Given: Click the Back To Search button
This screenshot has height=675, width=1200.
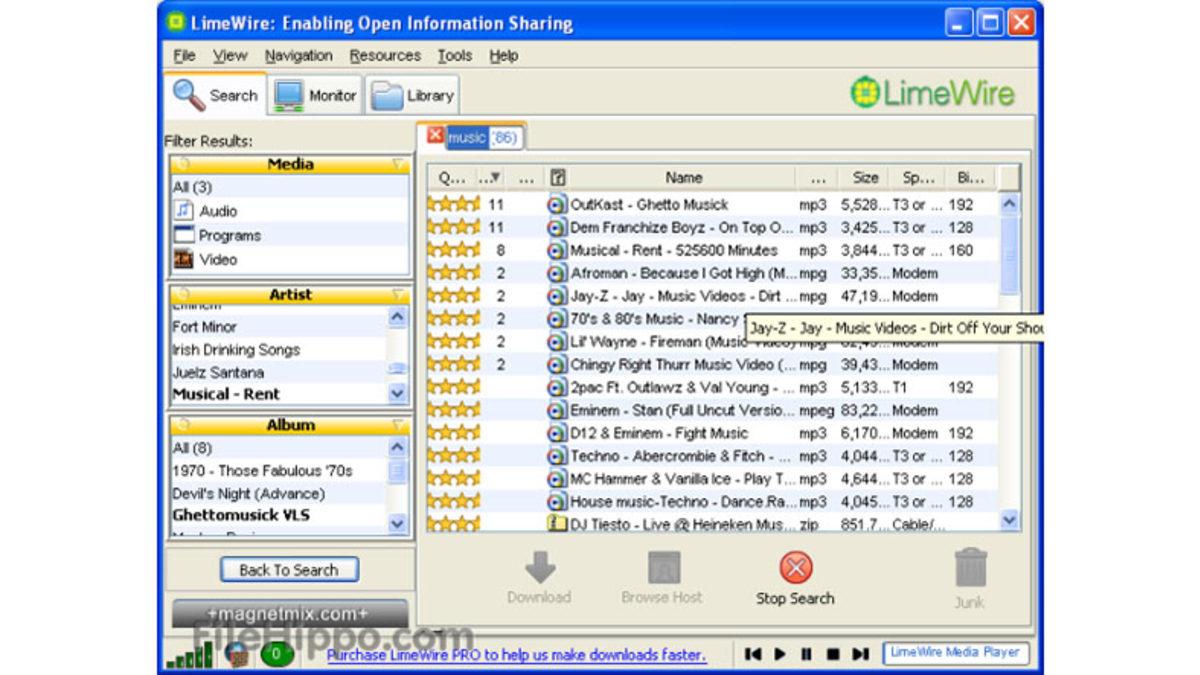Looking at the screenshot, I should click(288, 569).
